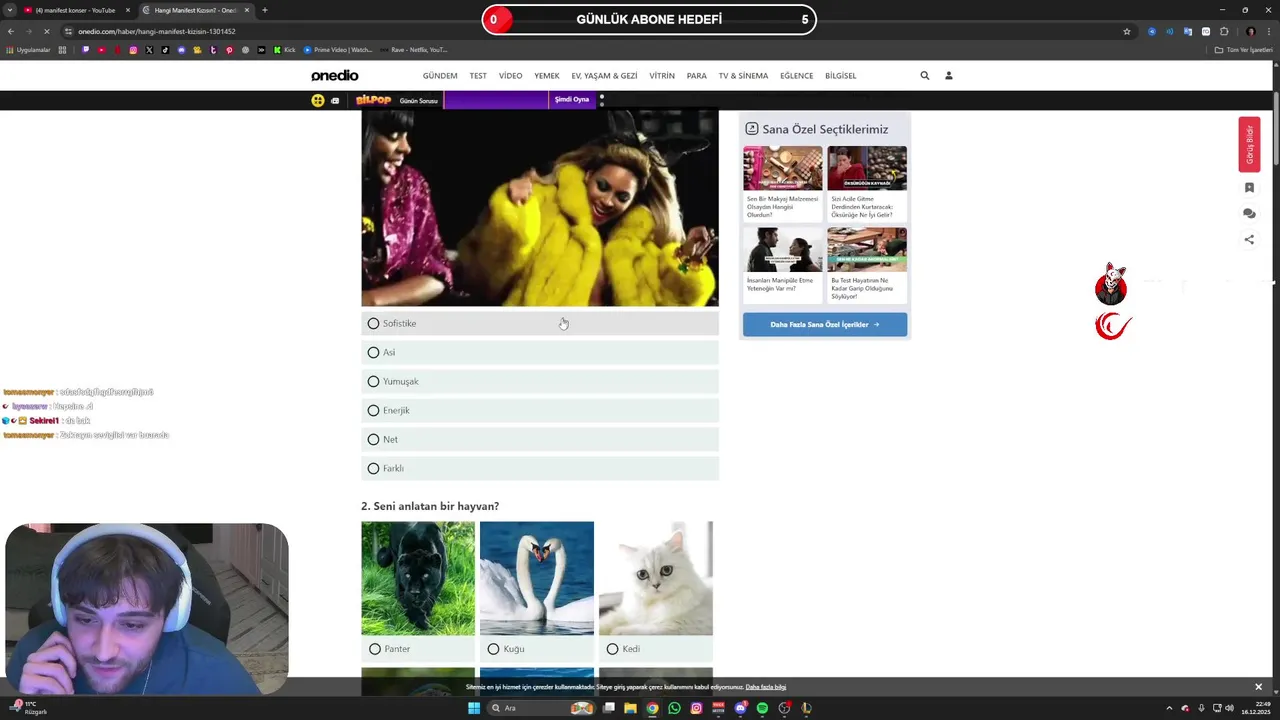Open the comments bubble icon
The height and width of the screenshot is (720, 1280).
(x=1249, y=213)
